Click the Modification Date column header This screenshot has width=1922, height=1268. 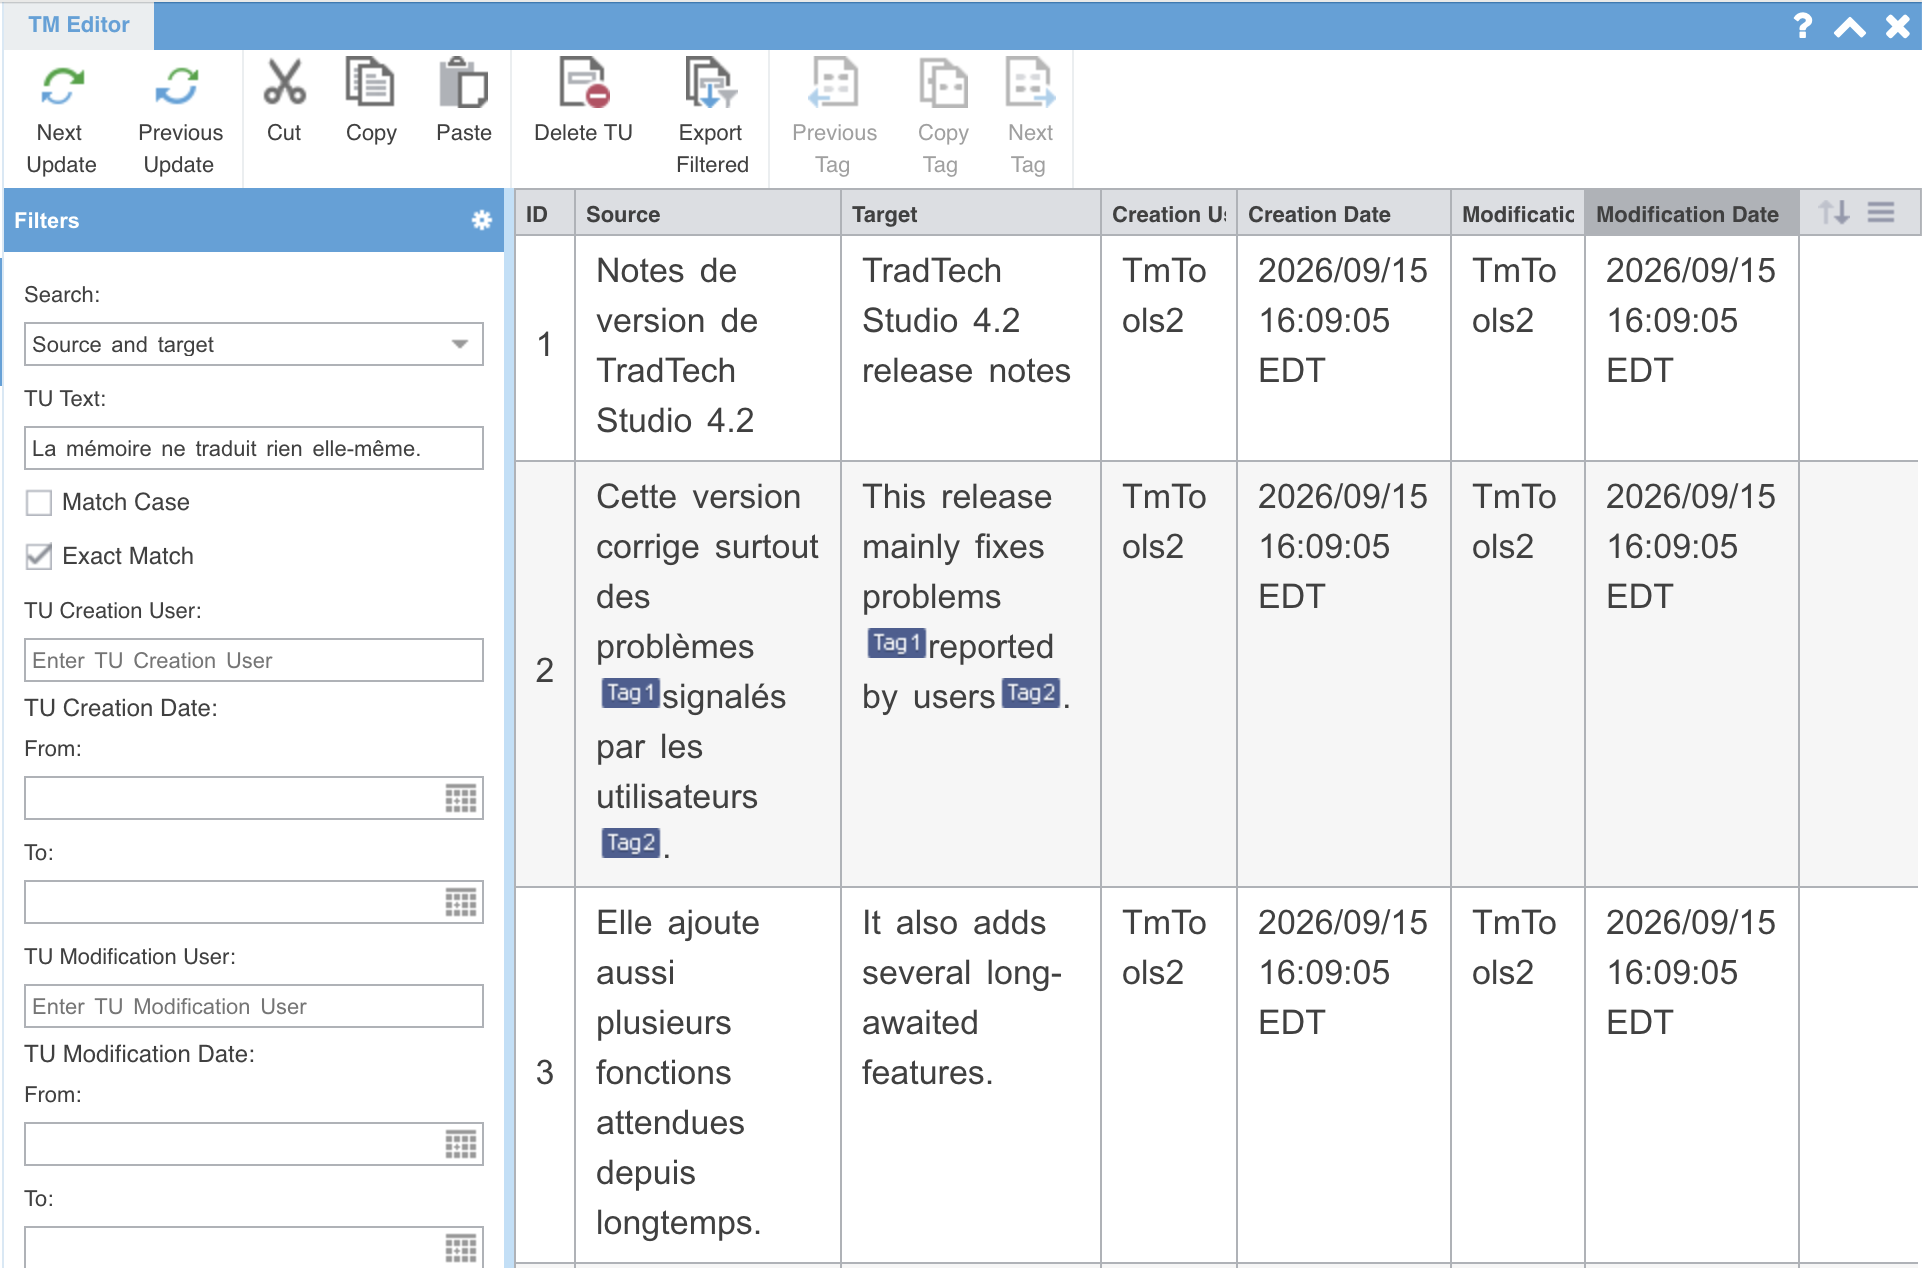[x=1692, y=214]
